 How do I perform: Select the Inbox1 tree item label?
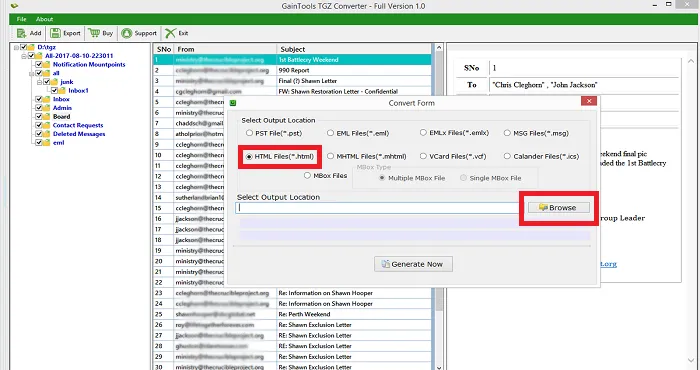[x=78, y=91]
